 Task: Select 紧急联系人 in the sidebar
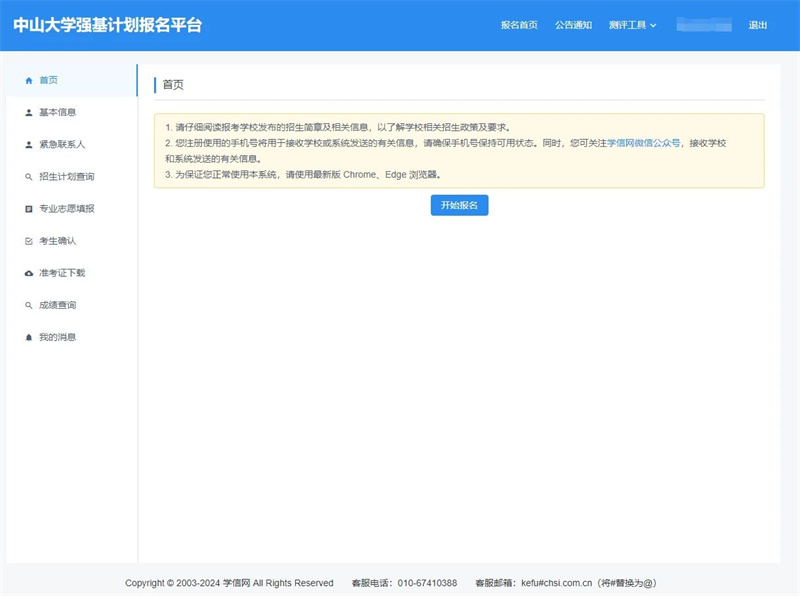click(71, 144)
